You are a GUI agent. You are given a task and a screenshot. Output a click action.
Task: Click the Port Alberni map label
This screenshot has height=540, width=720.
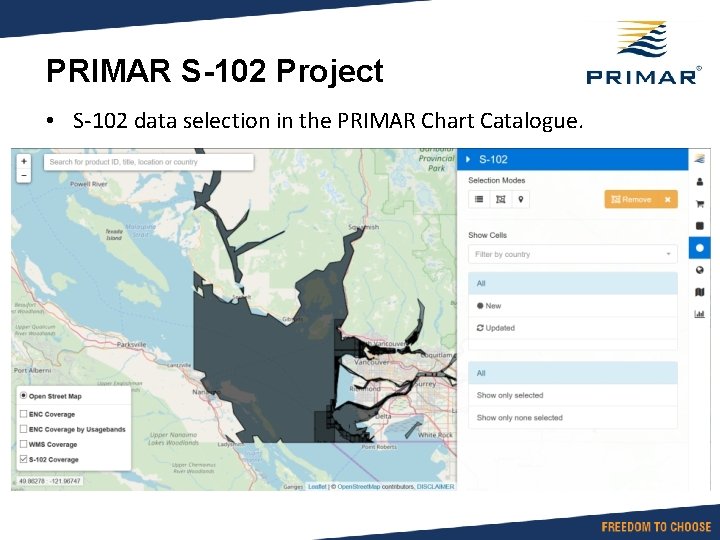click(32, 370)
